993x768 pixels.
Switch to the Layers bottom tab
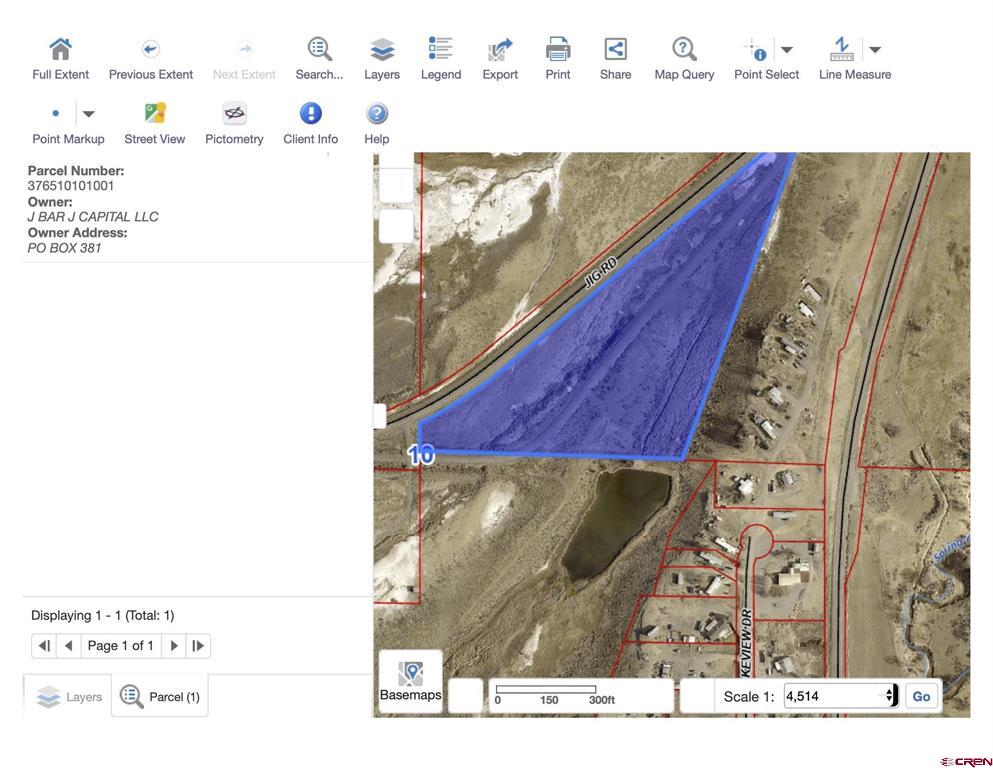click(x=68, y=697)
